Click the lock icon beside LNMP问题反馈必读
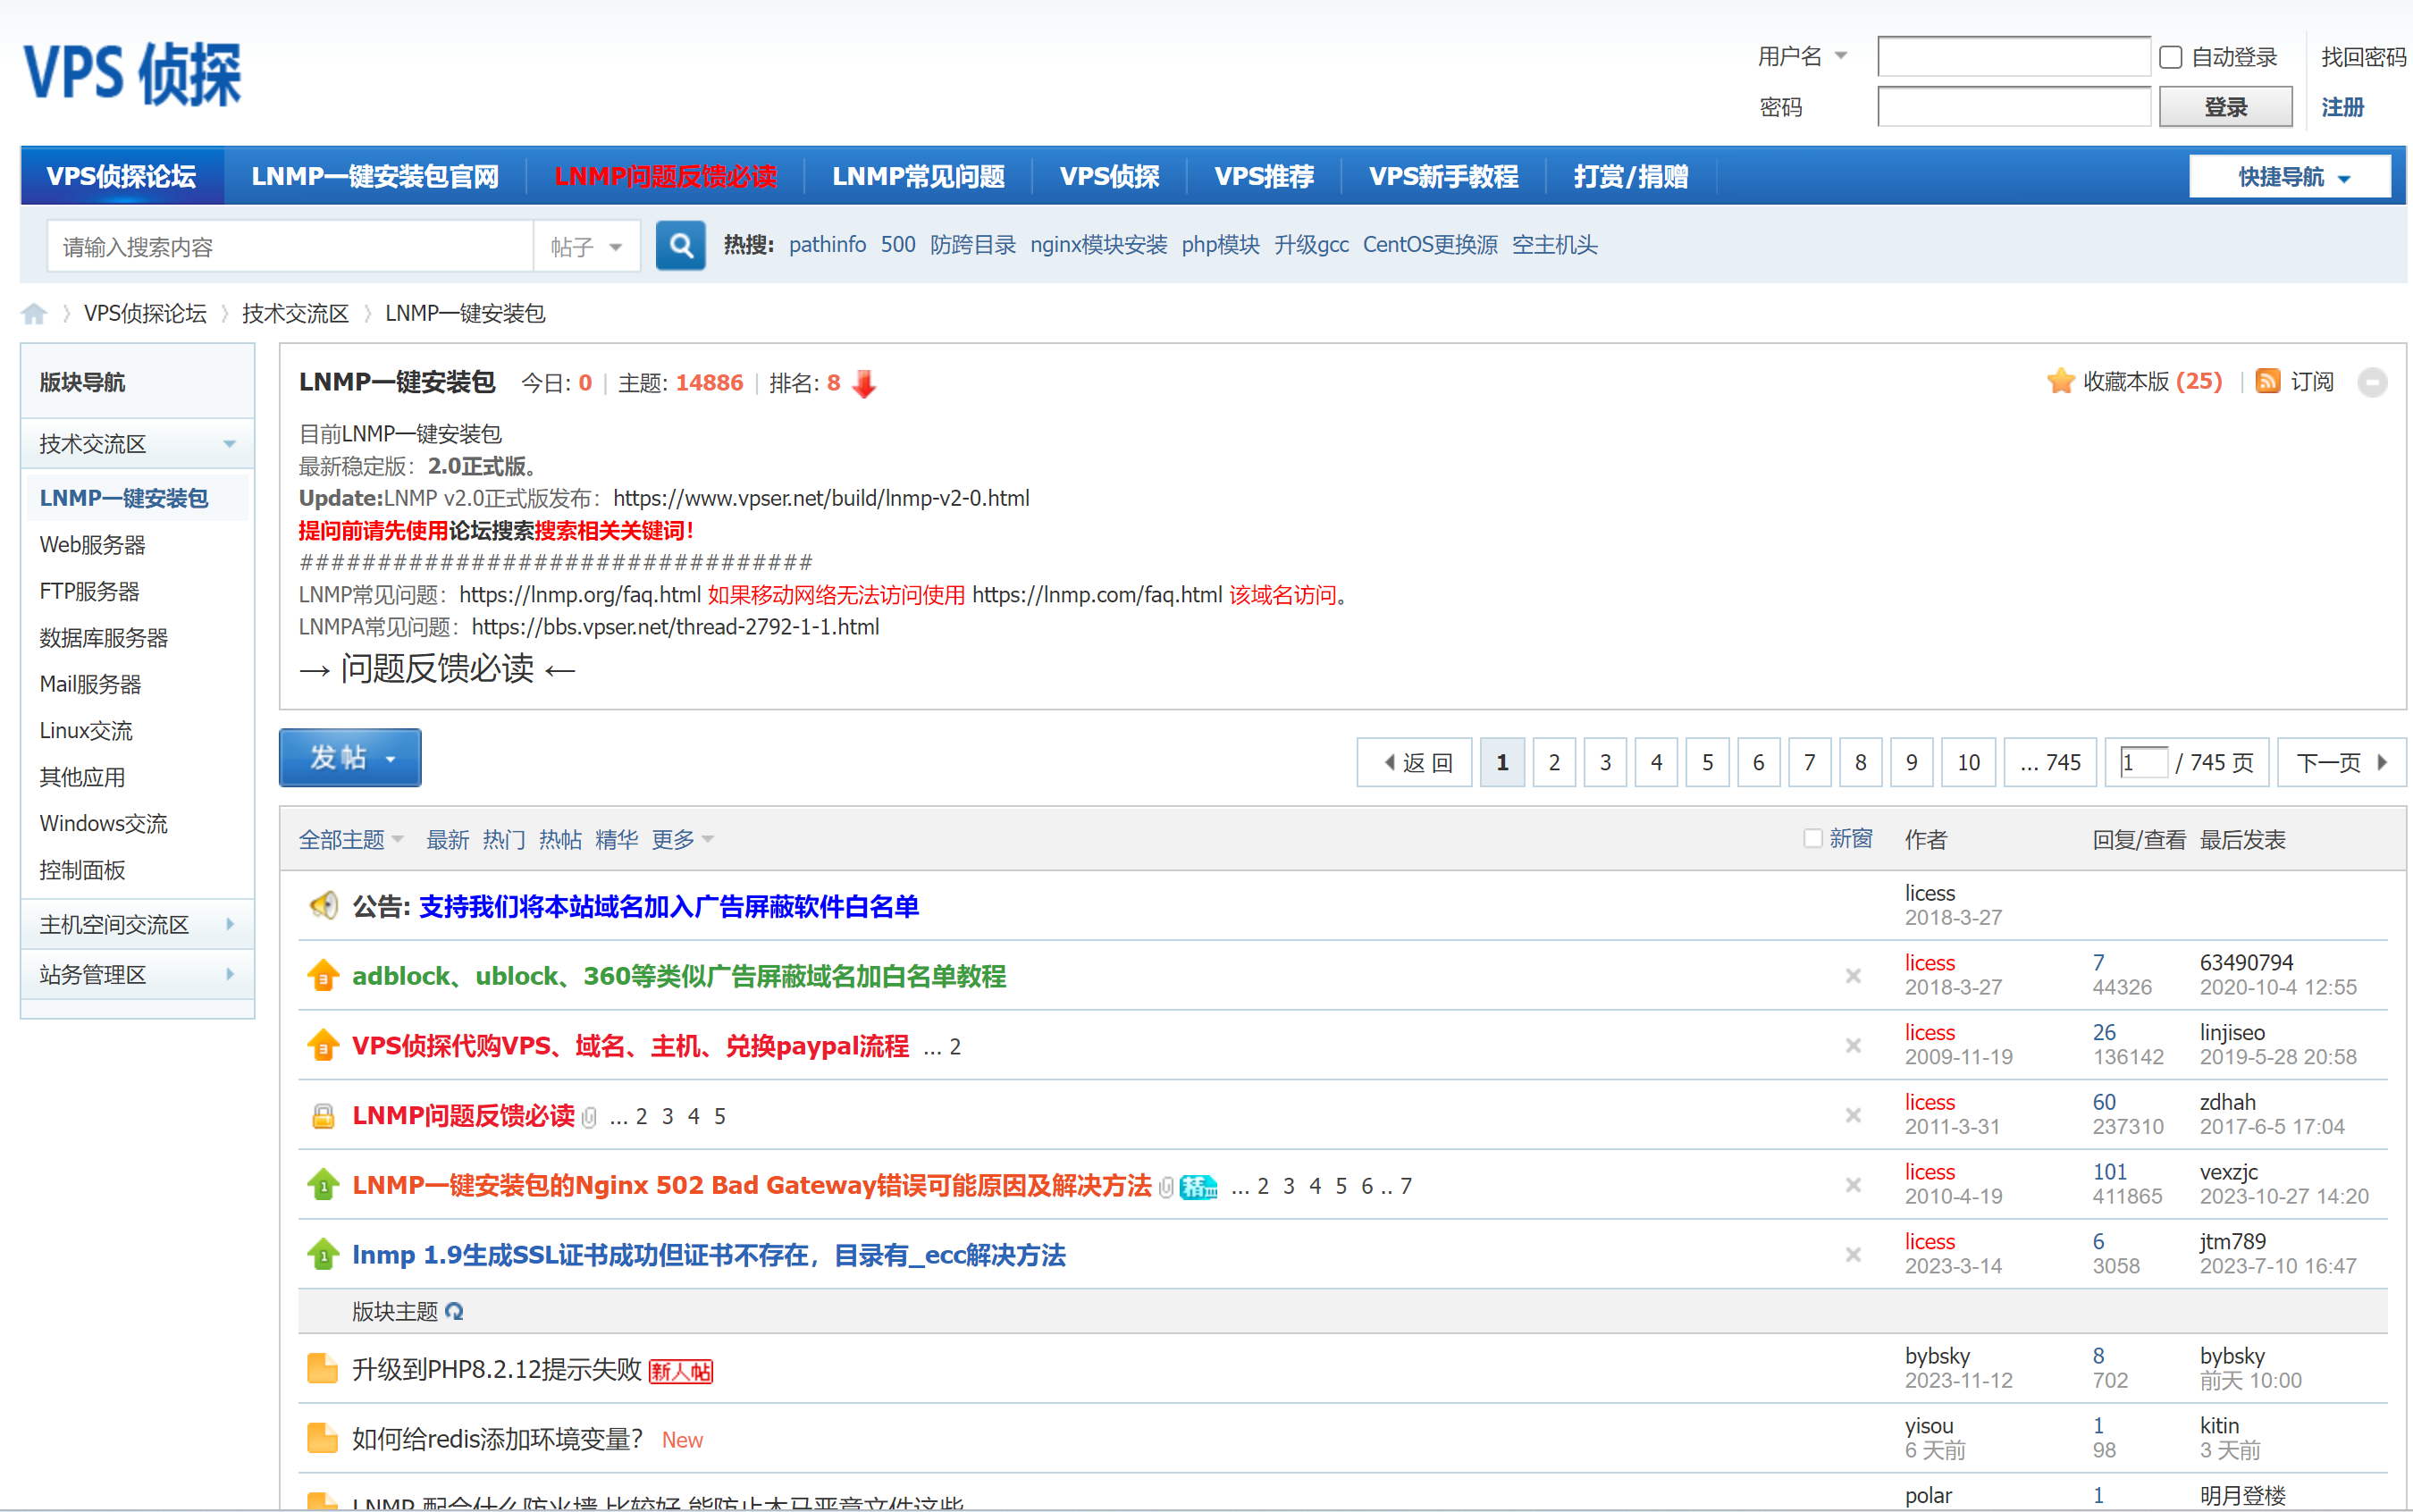The image size is (2413, 1512). pyautogui.click(x=323, y=1116)
